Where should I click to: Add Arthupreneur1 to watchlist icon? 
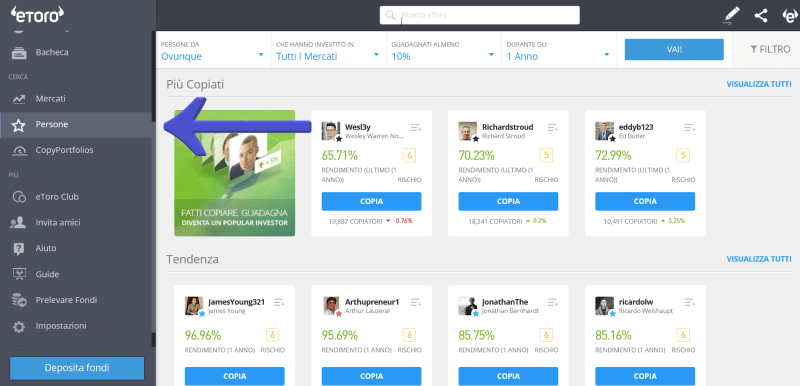click(x=416, y=302)
